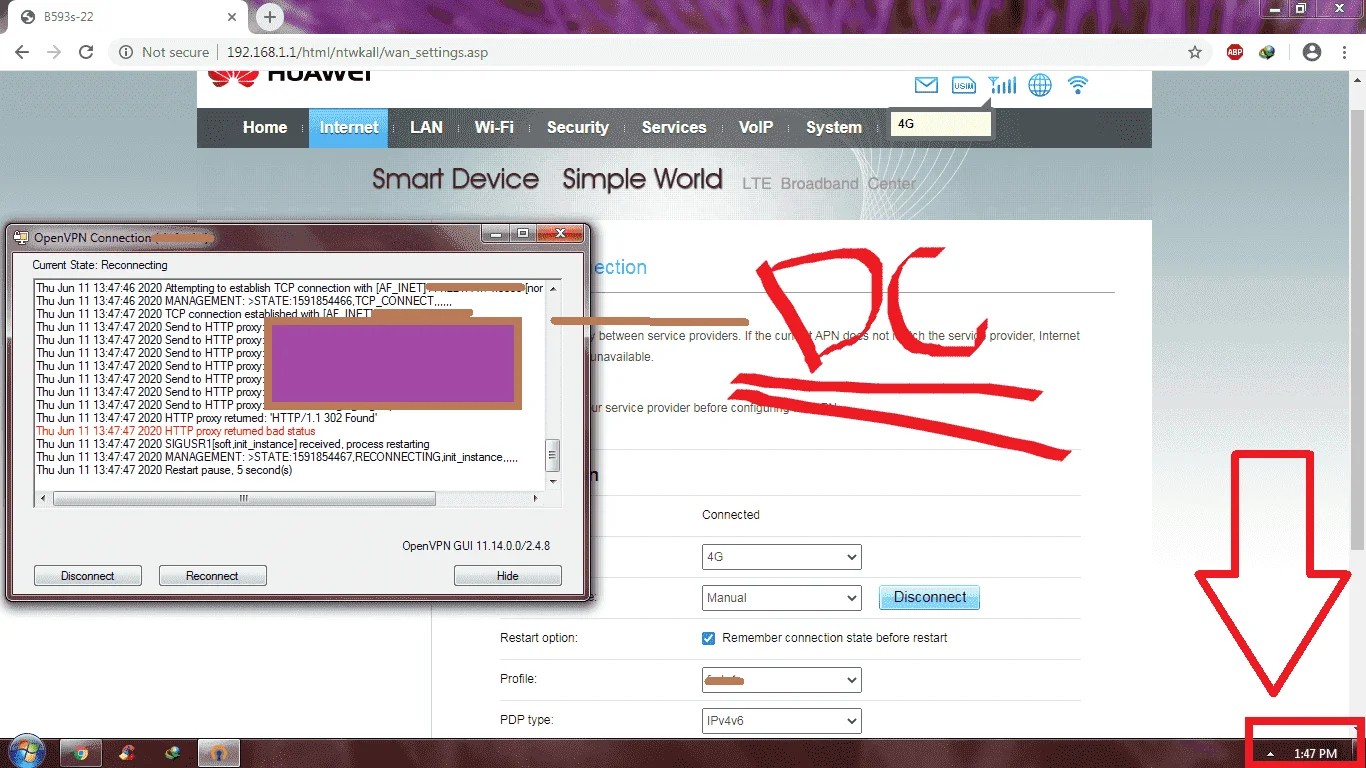Image resolution: width=1366 pixels, height=768 pixels.
Task: Click the OpenVPN GUI taskbar icon
Action: 219,753
